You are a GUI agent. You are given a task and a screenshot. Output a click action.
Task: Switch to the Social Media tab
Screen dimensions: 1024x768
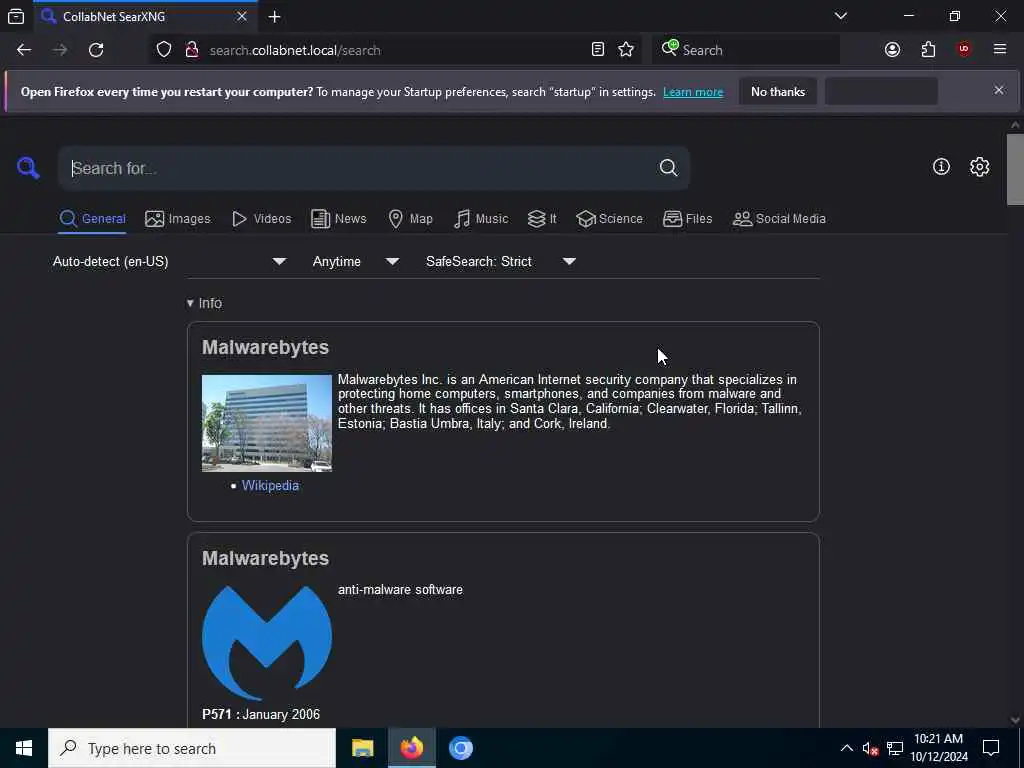[x=779, y=219]
